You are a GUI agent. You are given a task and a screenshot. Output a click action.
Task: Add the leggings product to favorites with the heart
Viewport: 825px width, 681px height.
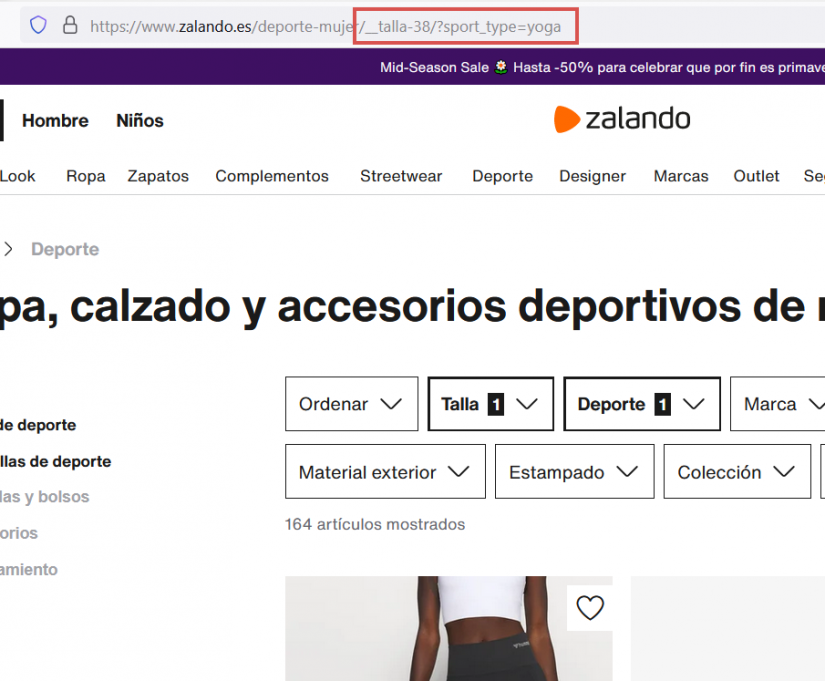tap(590, 607)
